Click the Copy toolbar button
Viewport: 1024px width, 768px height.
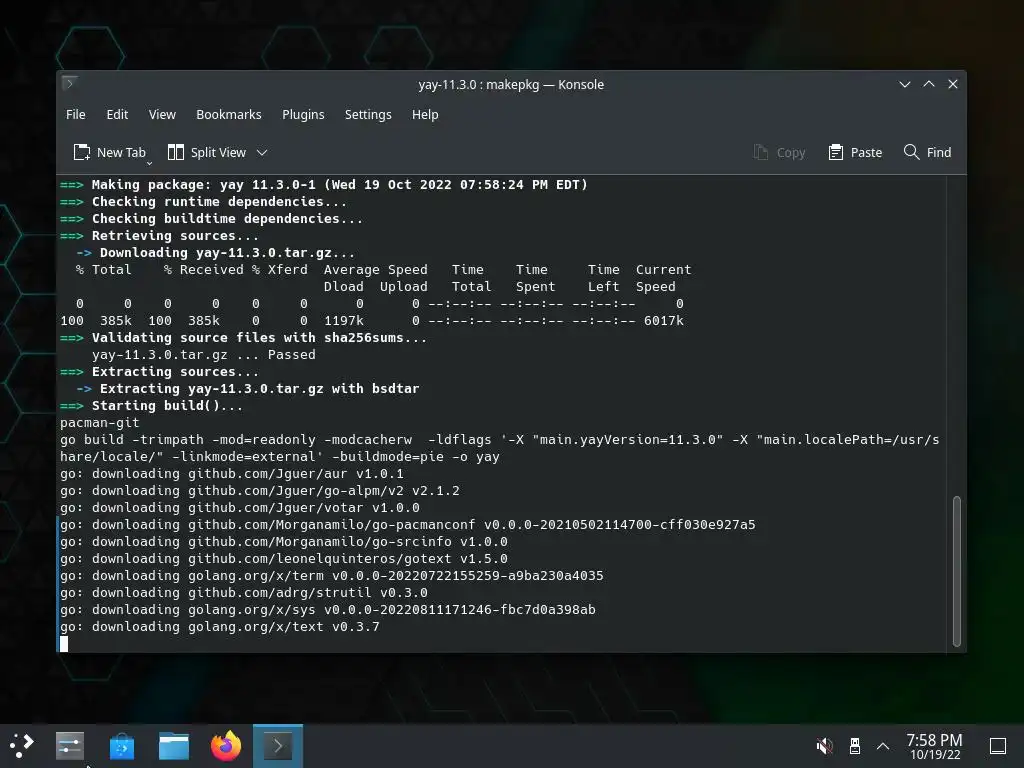point(779,152)
